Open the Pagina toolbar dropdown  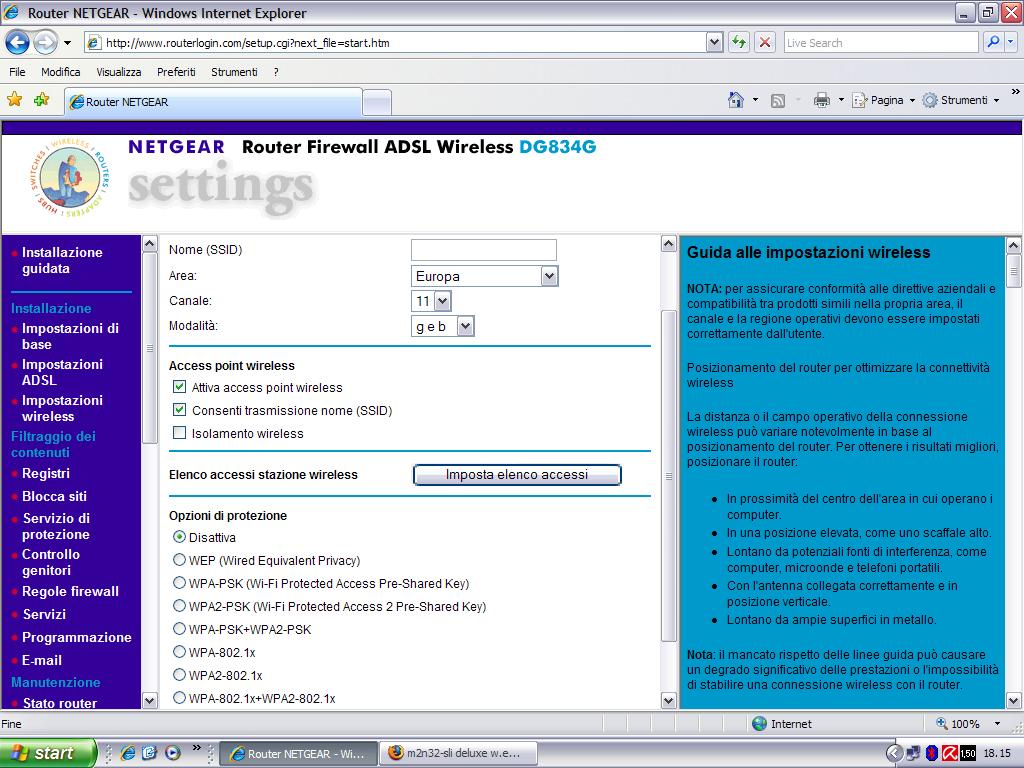[884, 101]
